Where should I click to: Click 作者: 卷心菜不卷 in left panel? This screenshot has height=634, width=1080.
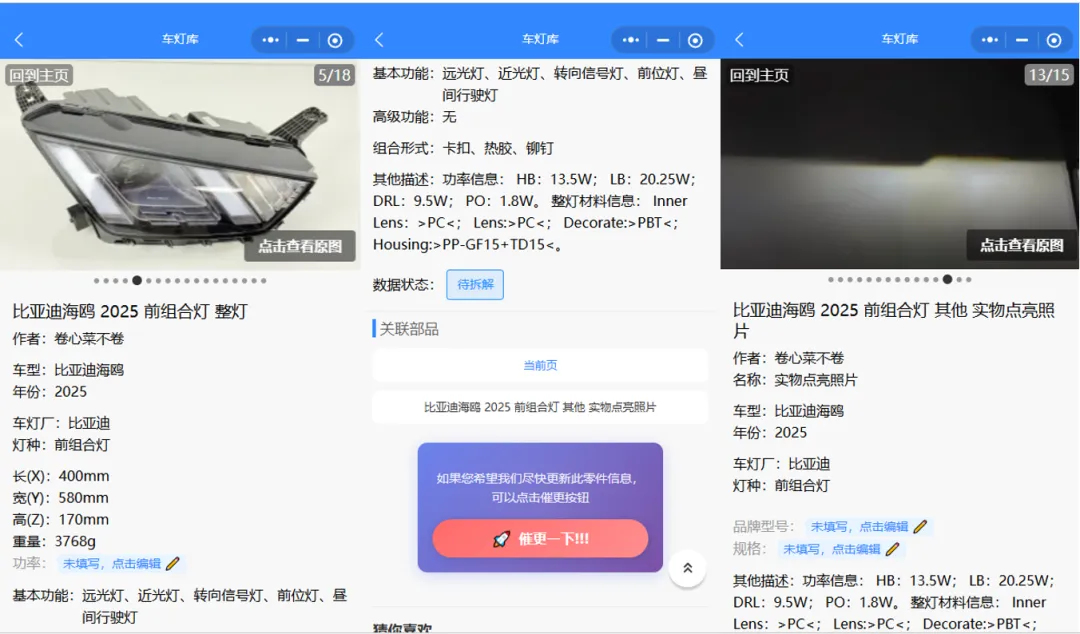[68, 338]
